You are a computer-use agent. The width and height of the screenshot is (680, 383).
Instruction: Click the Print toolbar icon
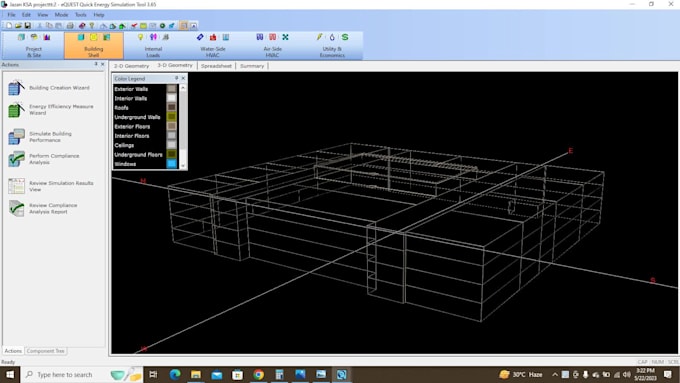pos(70,26)
